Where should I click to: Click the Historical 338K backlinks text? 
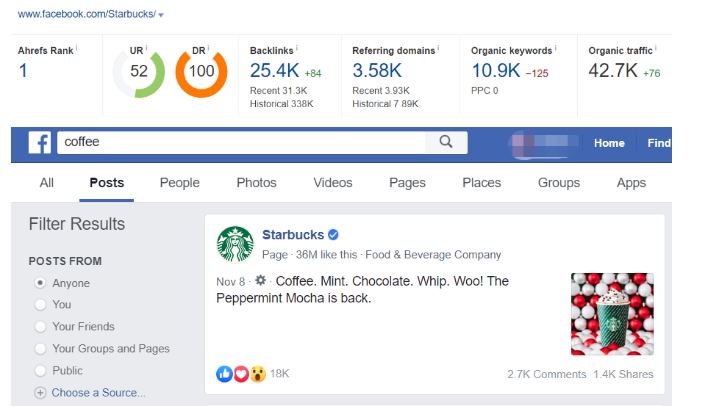[x=282, y=104]
